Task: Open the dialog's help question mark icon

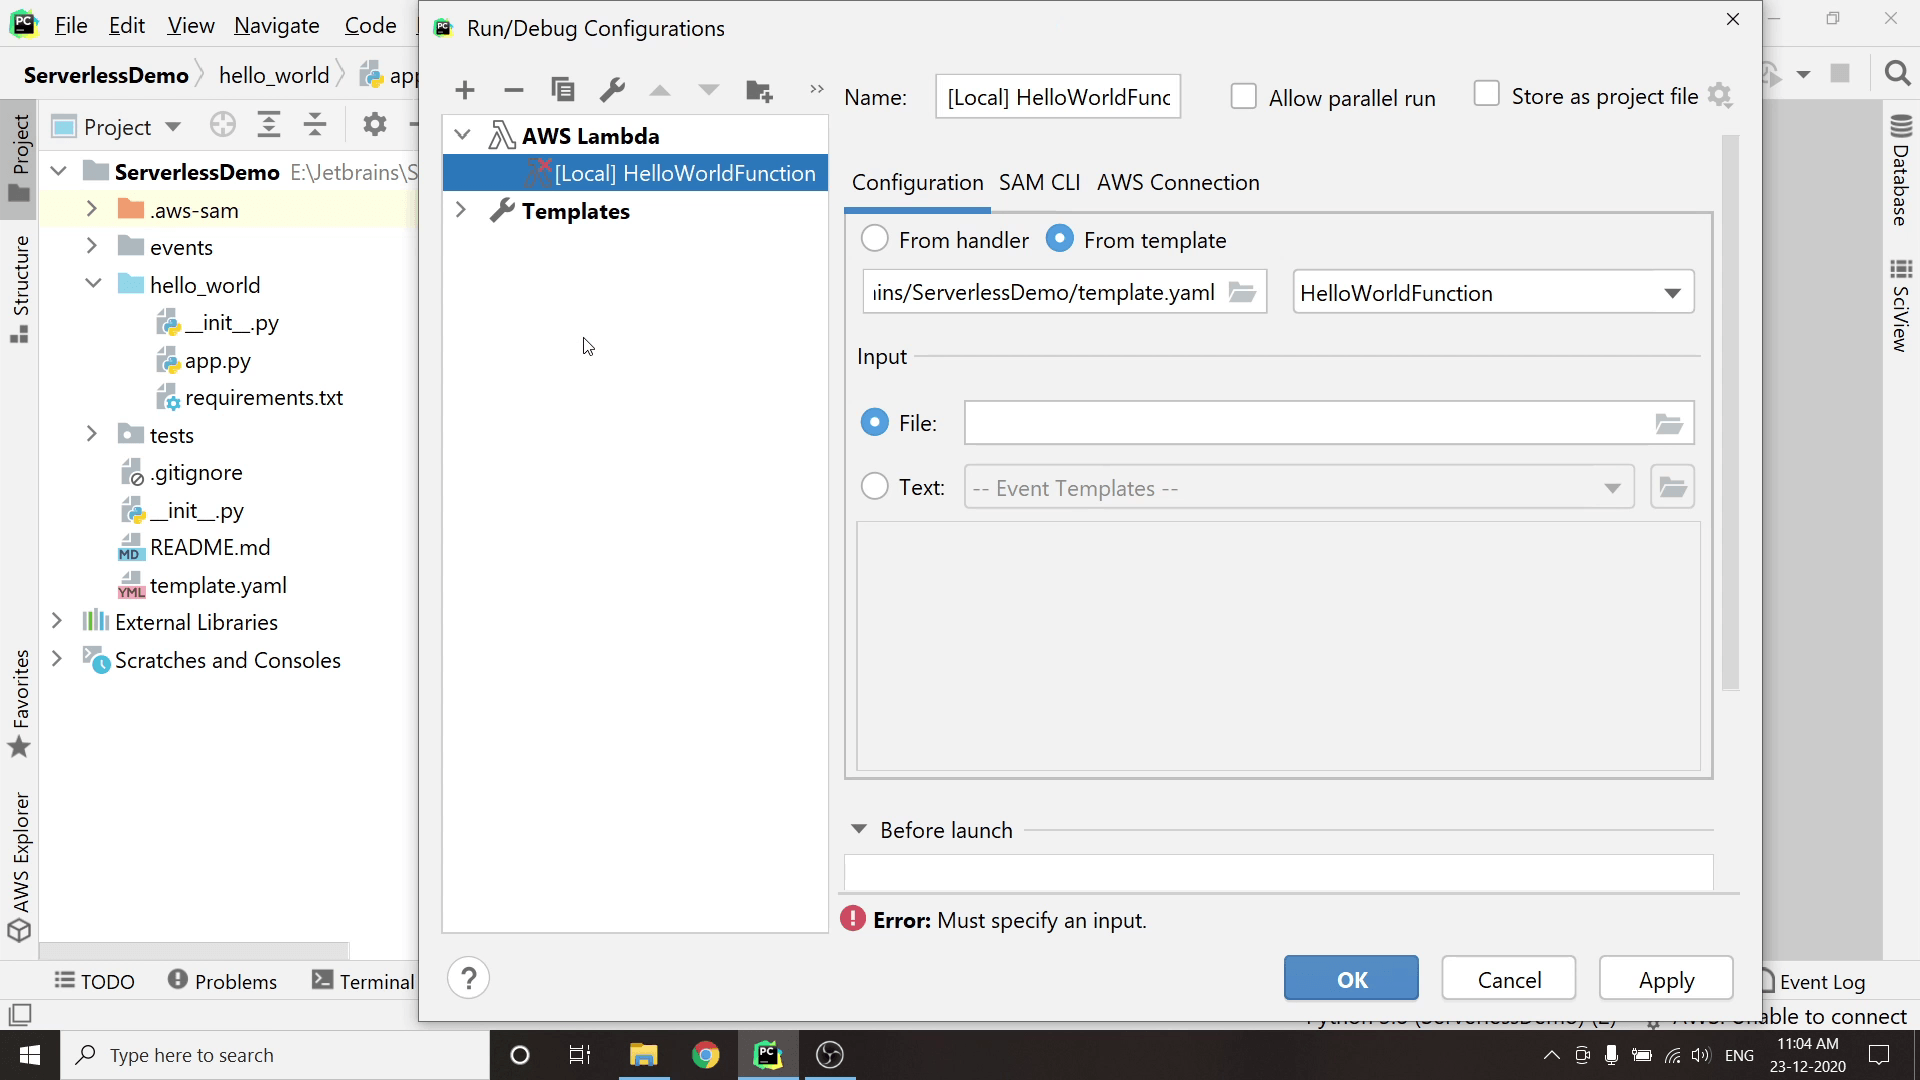Action: [468, 978]
